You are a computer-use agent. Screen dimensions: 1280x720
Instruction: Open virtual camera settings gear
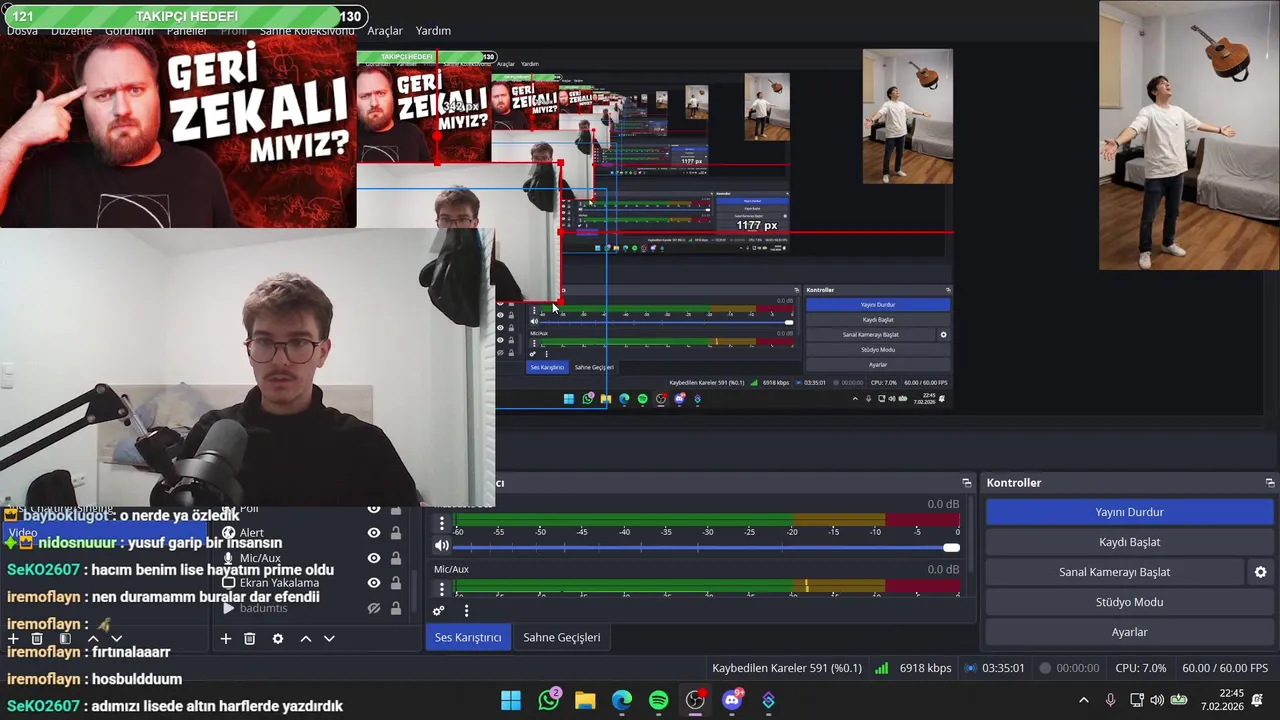click(1260, 572)
